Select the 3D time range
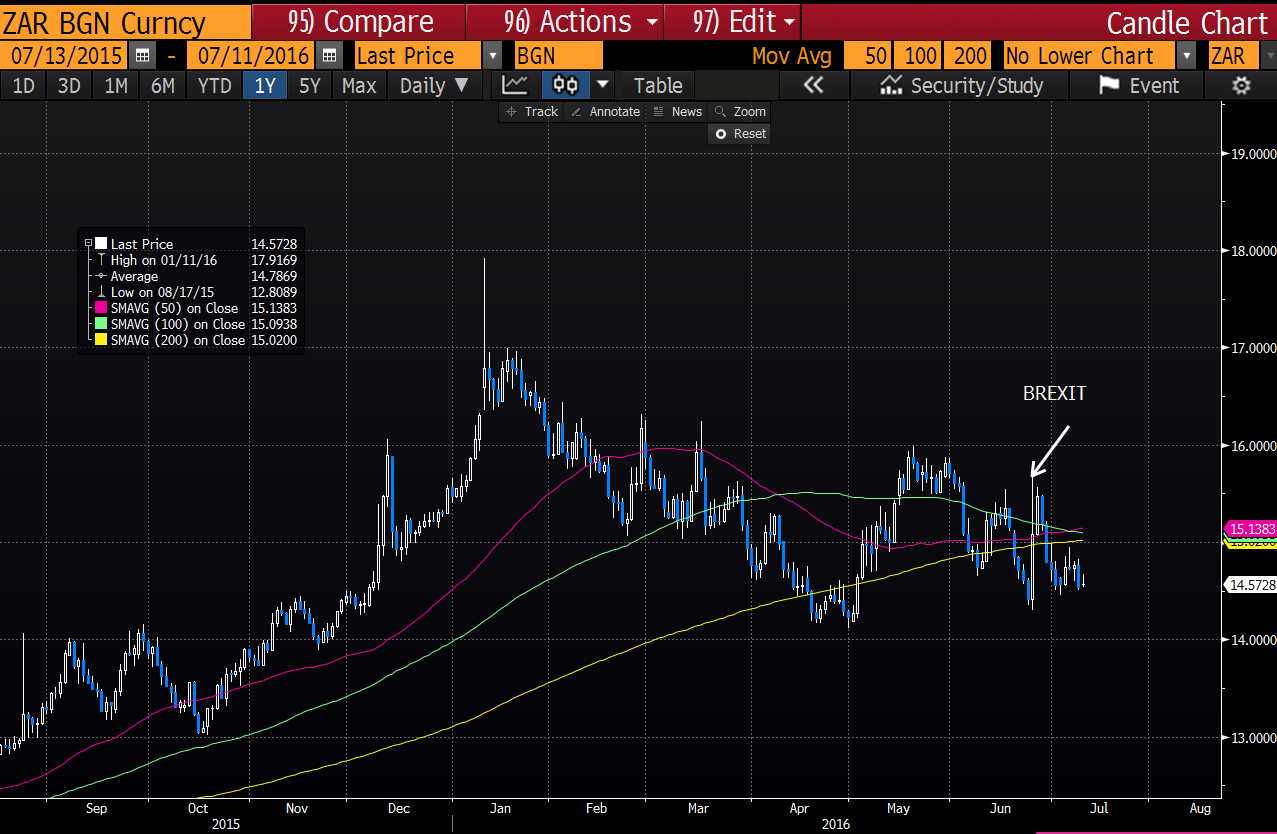The height and width of the screenshot is (834, 1277). click(x=69, y=86)
